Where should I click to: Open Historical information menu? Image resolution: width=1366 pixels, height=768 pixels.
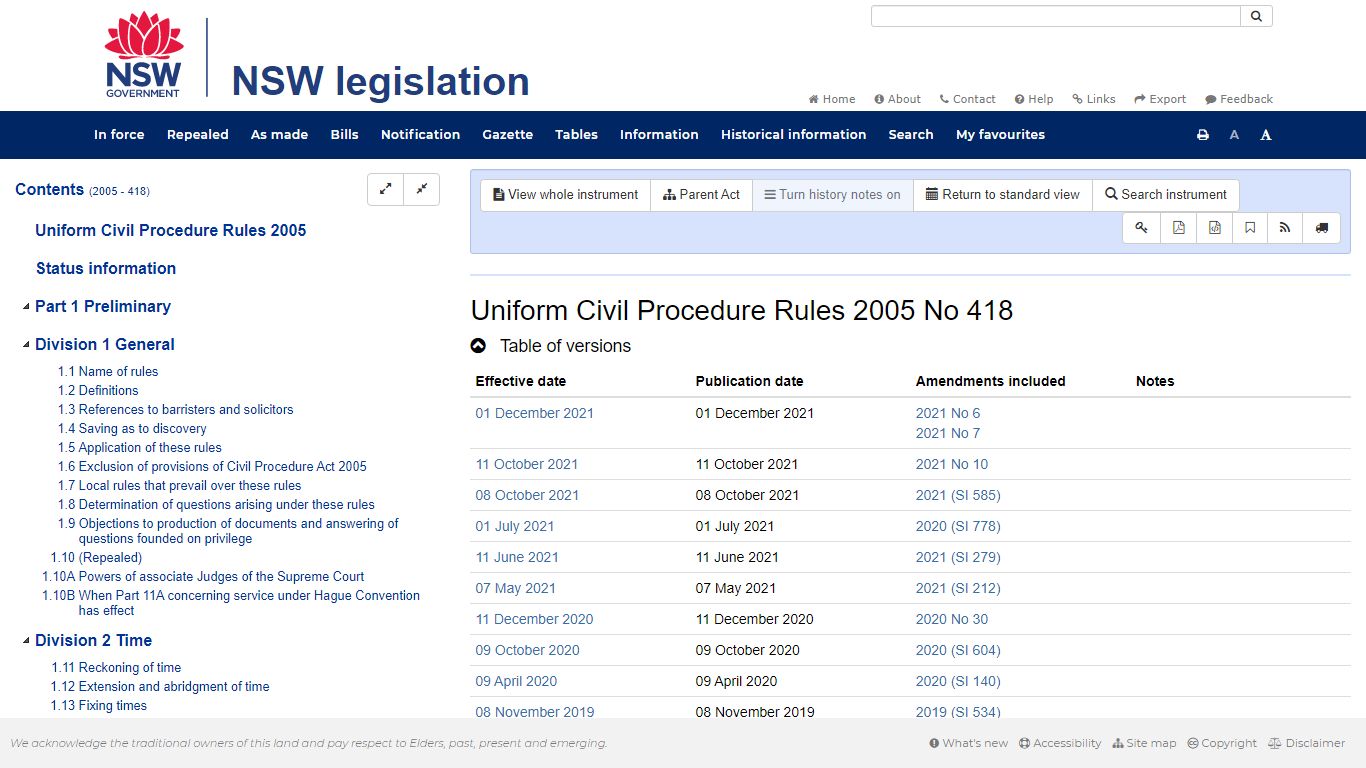[793, 135]
